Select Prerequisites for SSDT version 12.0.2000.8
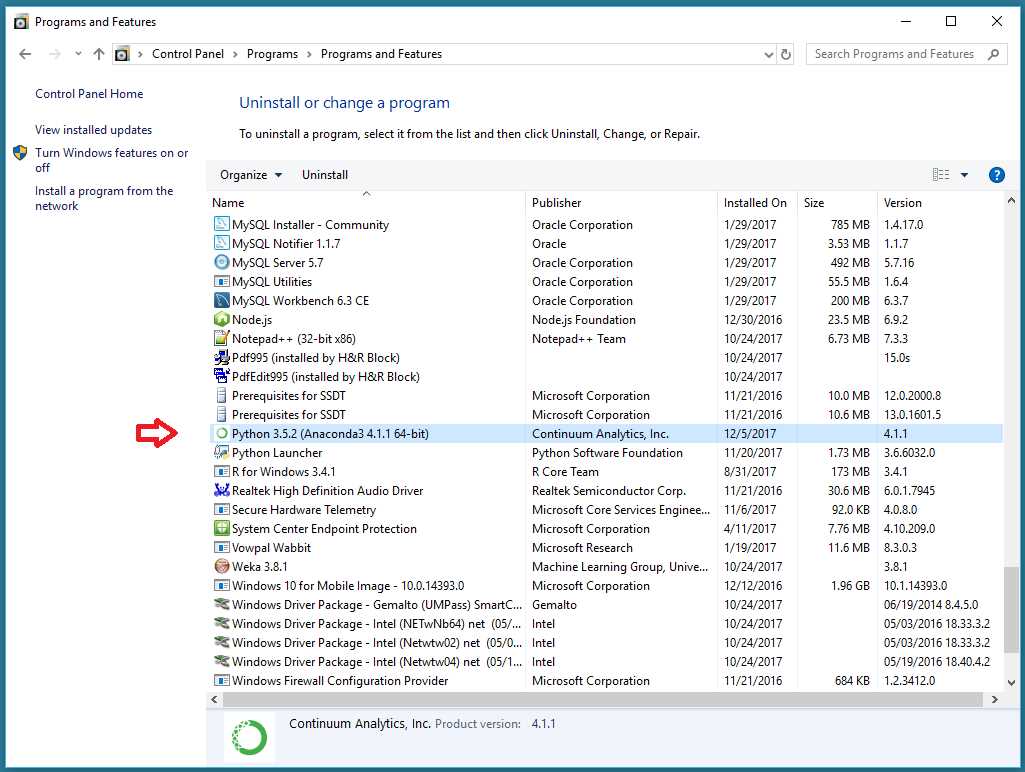 (607, 395)
